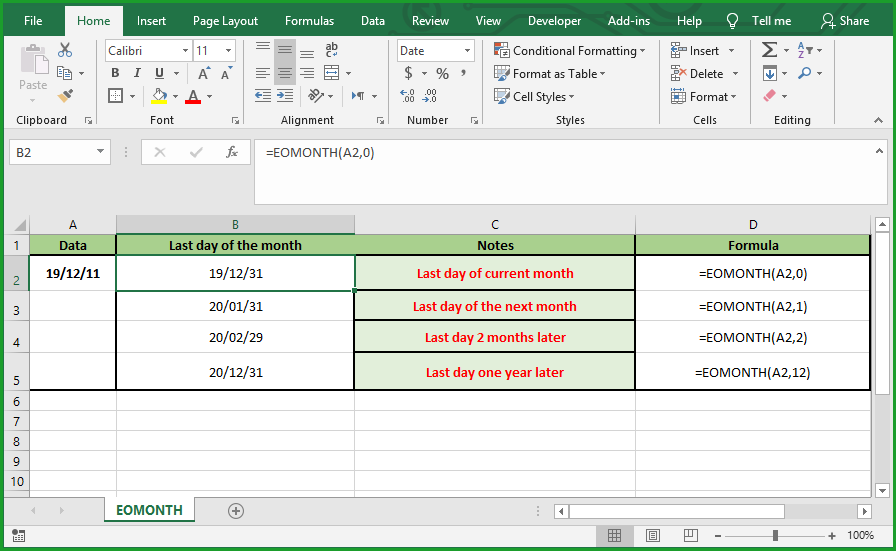896x551 pixels.
Task: Select cell C4 Last day 2 months later
Action: coord(495,337)
